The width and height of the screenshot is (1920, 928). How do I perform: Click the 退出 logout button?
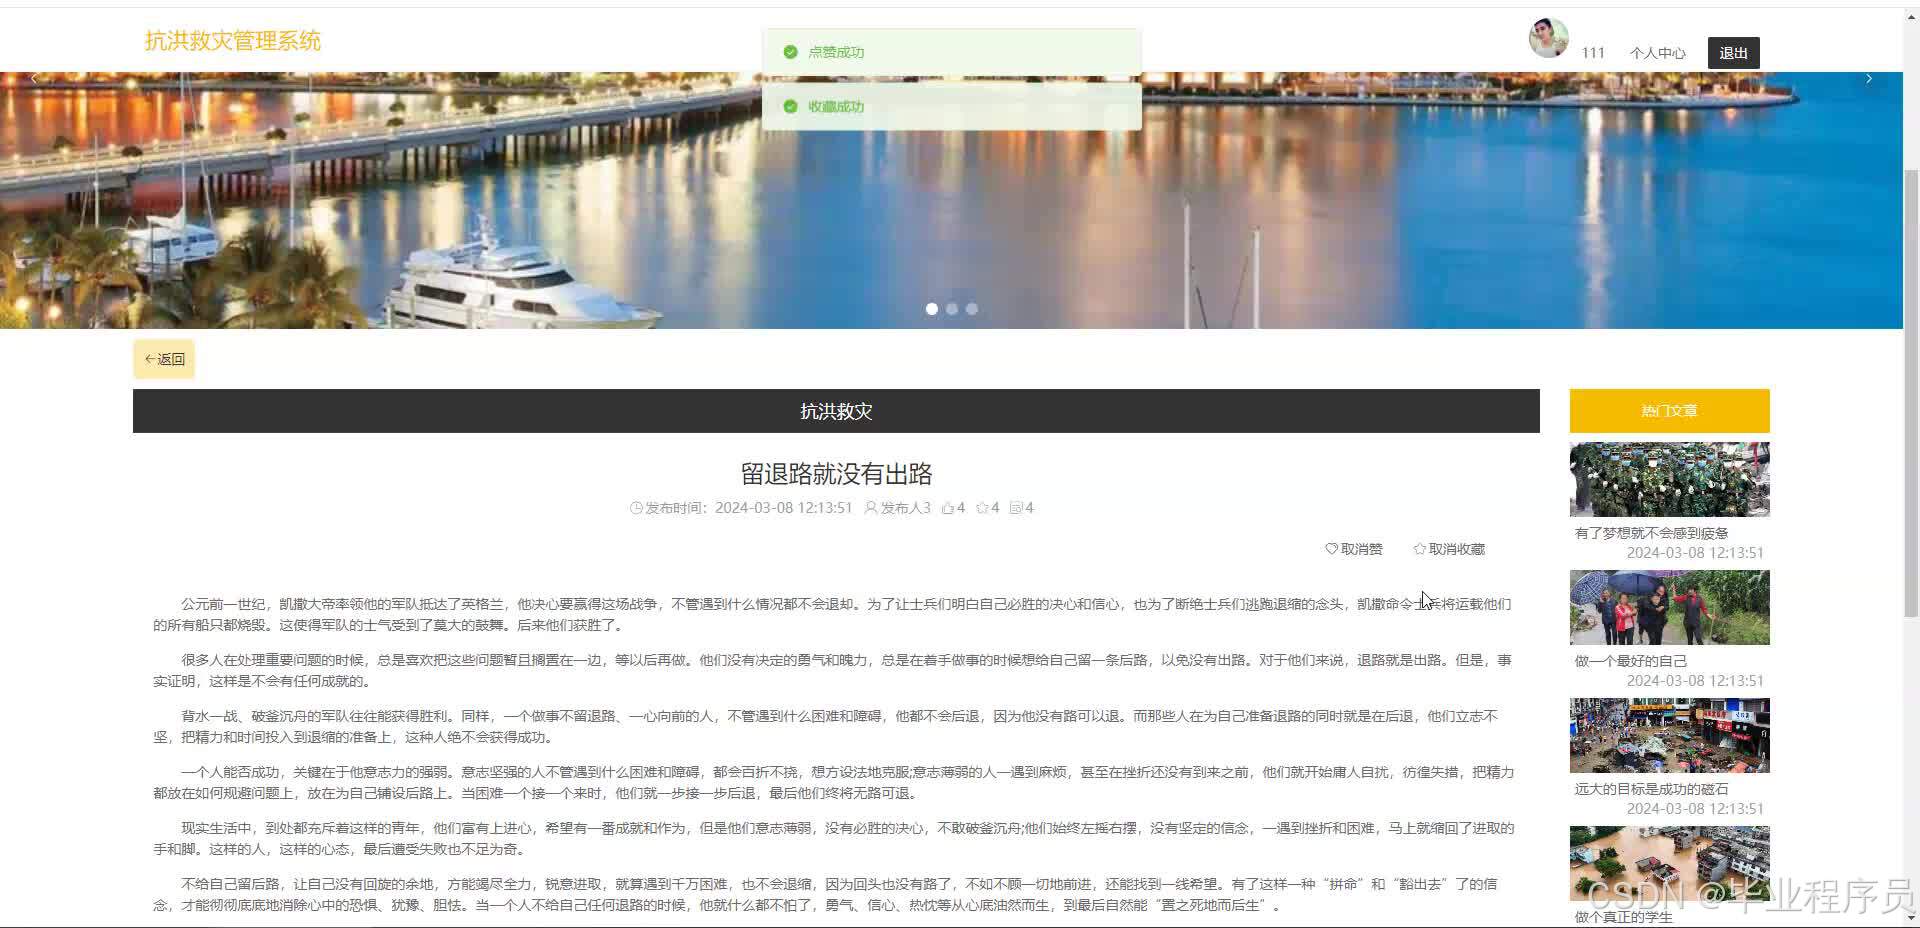click(1733, 53)
